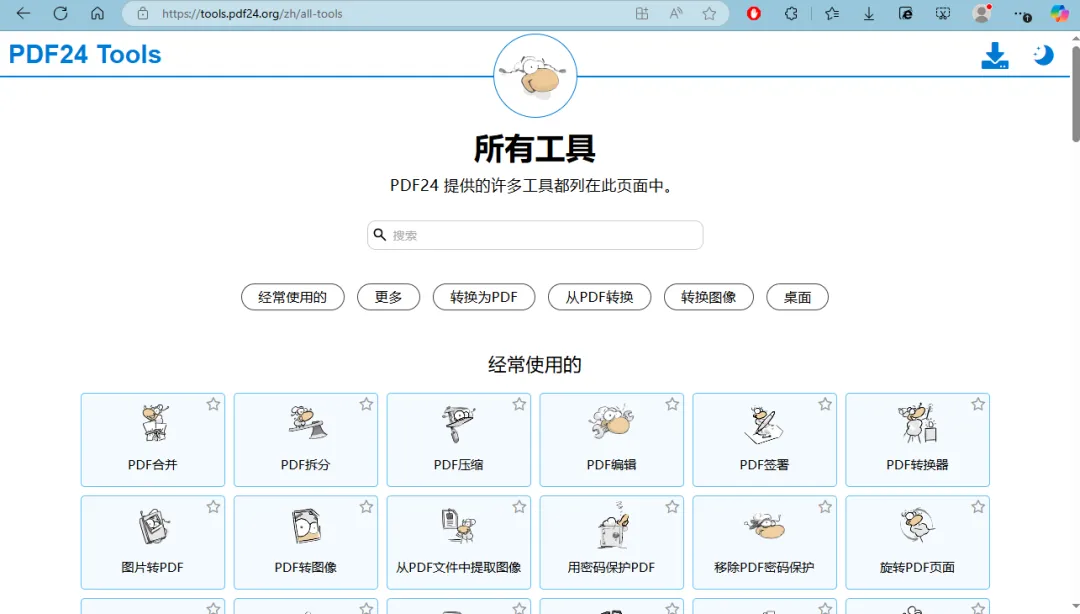Add page to favorites star in address bar
The height and width of the screenshot is (614, 1080).
(709, 13)
